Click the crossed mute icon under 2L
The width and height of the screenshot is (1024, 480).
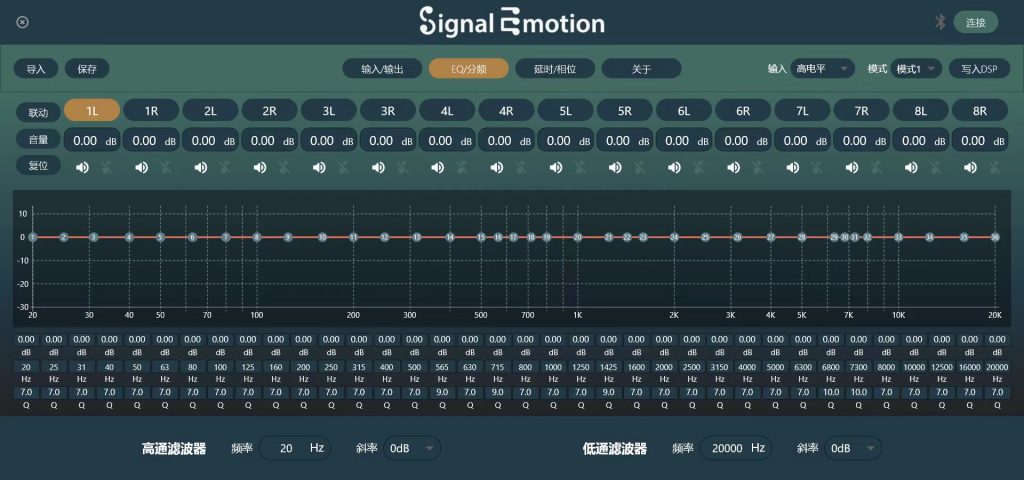(x=225, y=168)
